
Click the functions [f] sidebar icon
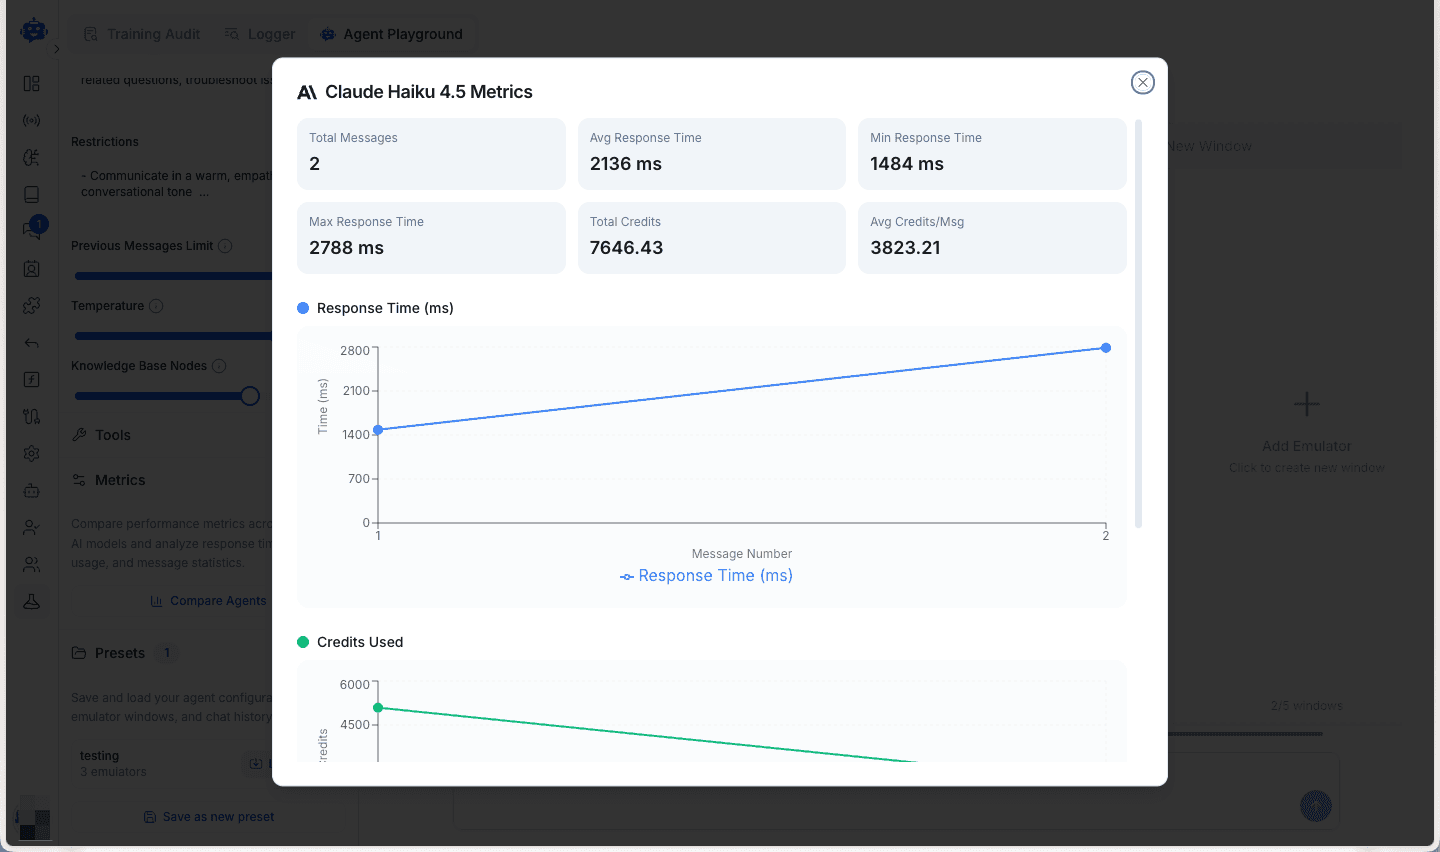click(31, 379)
